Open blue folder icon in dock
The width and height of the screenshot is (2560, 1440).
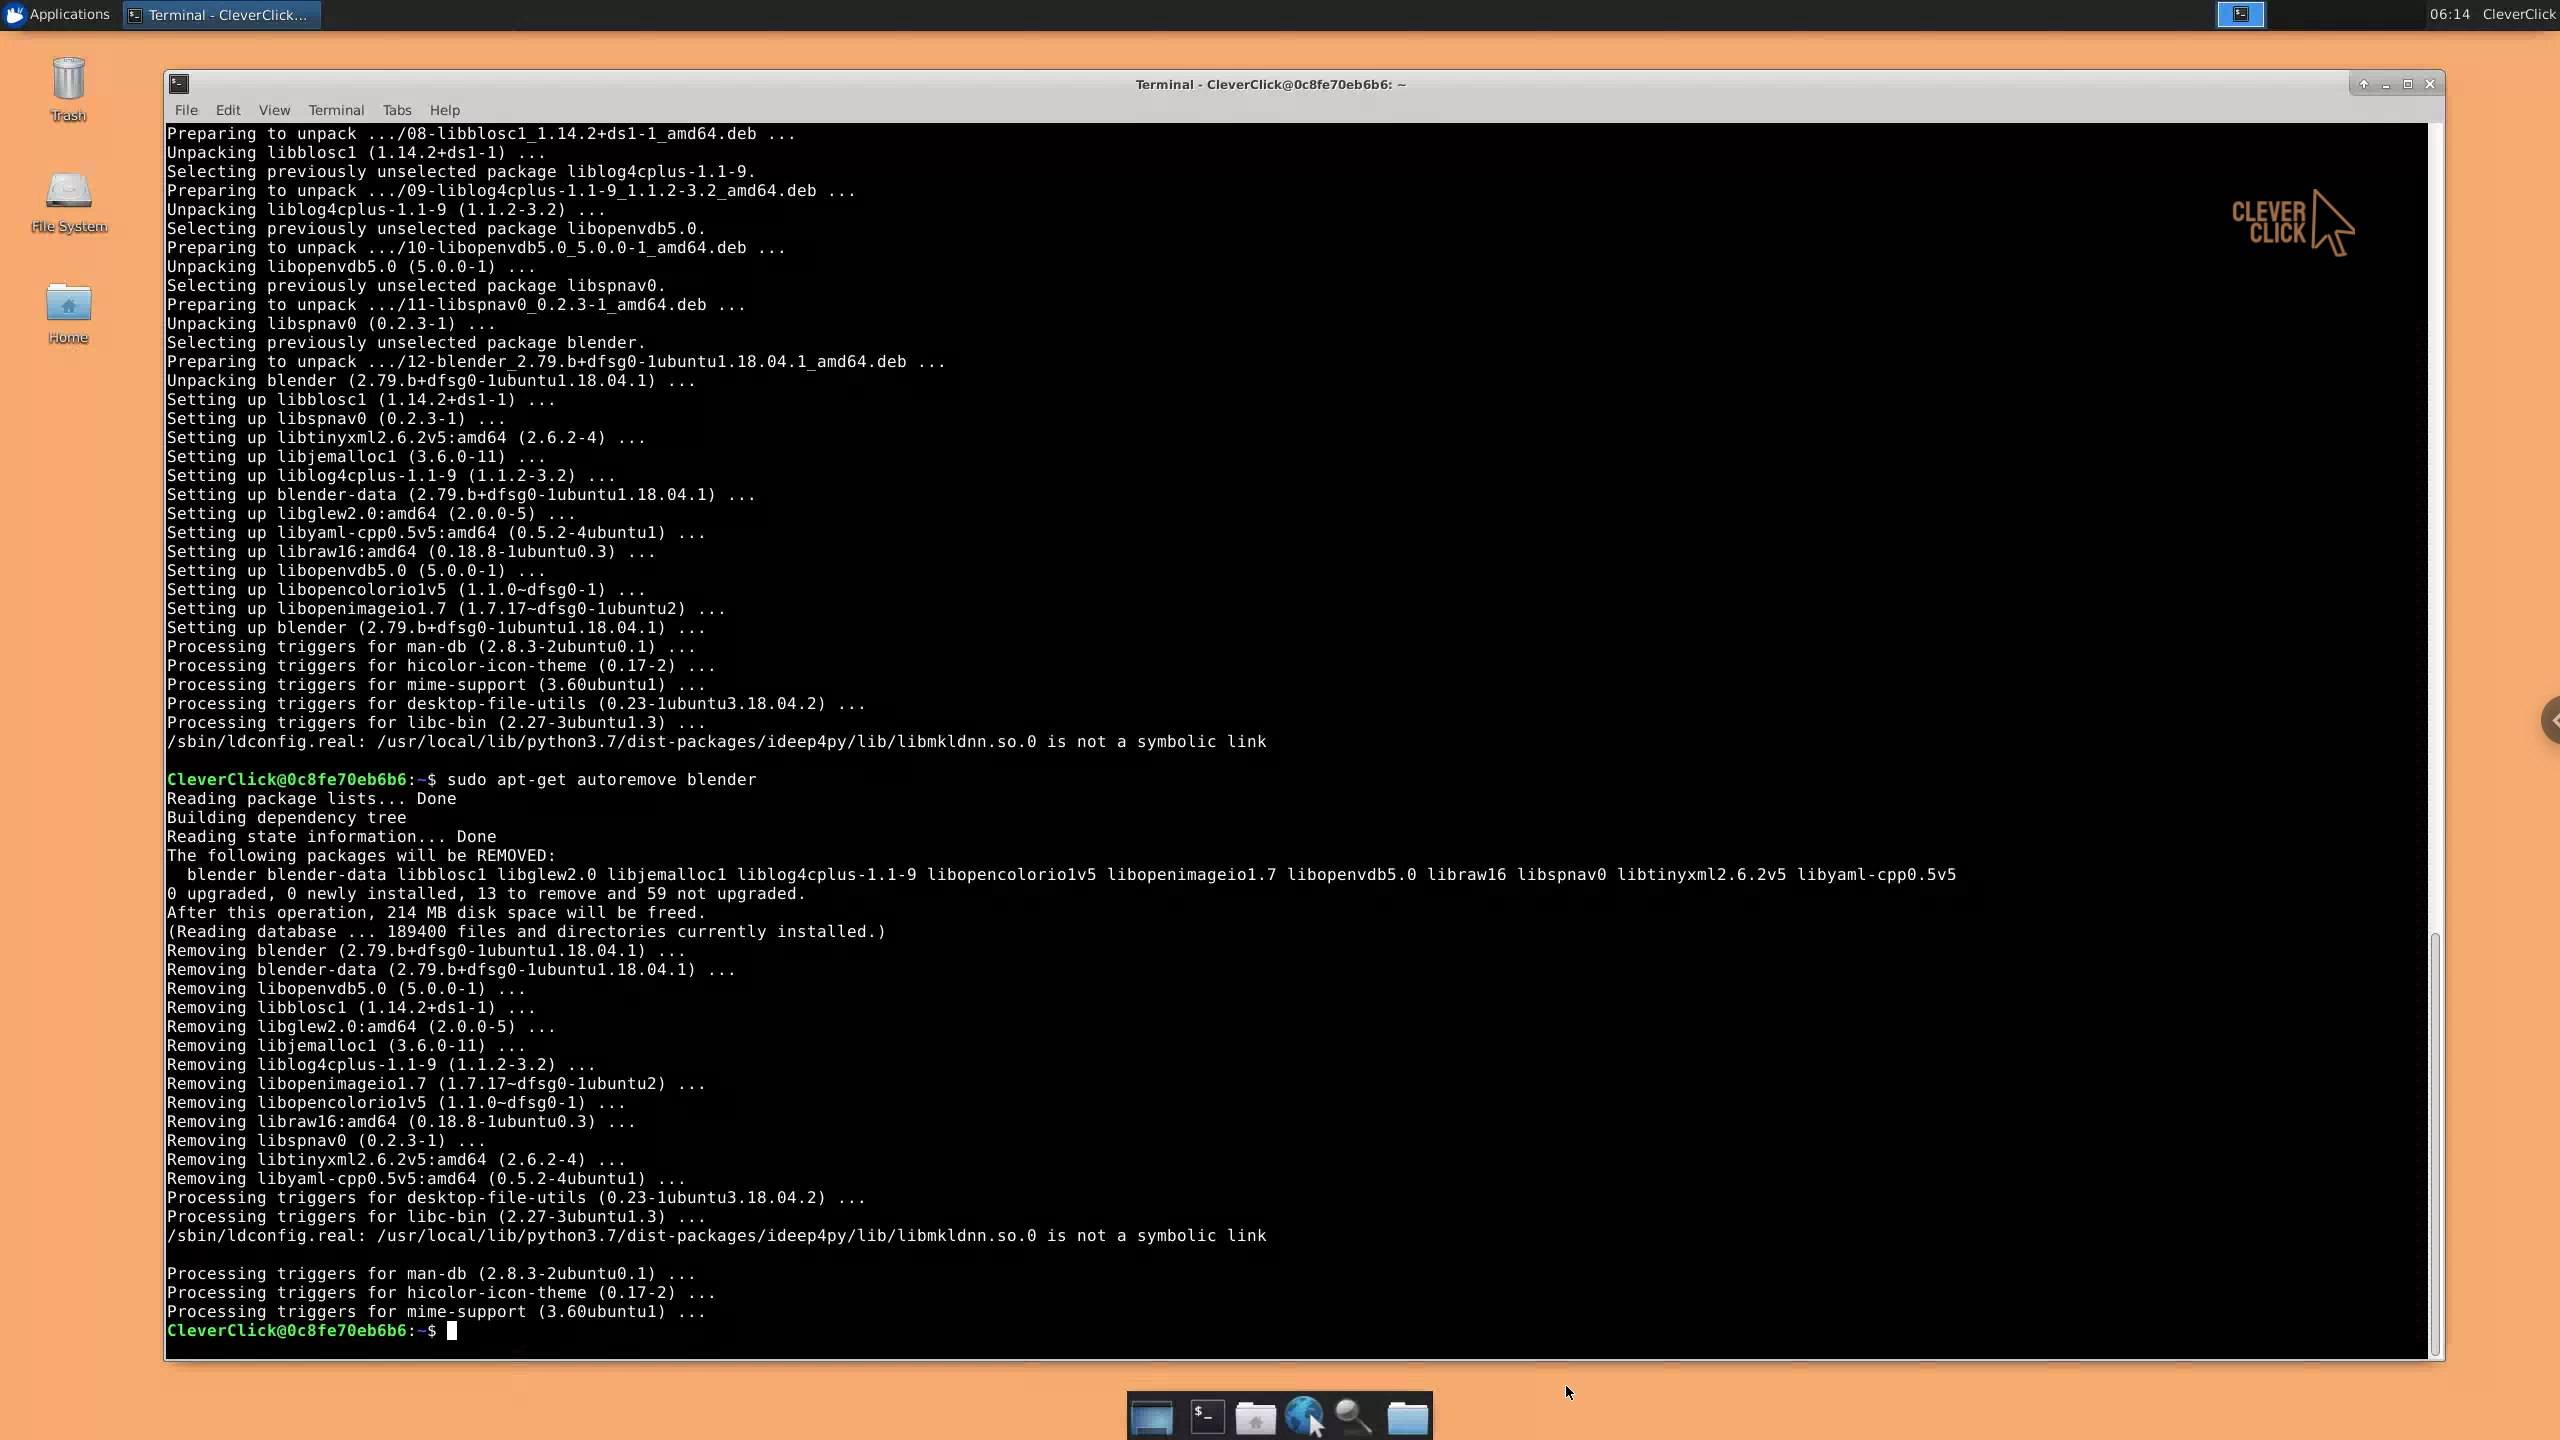tap(1407, 1417)
